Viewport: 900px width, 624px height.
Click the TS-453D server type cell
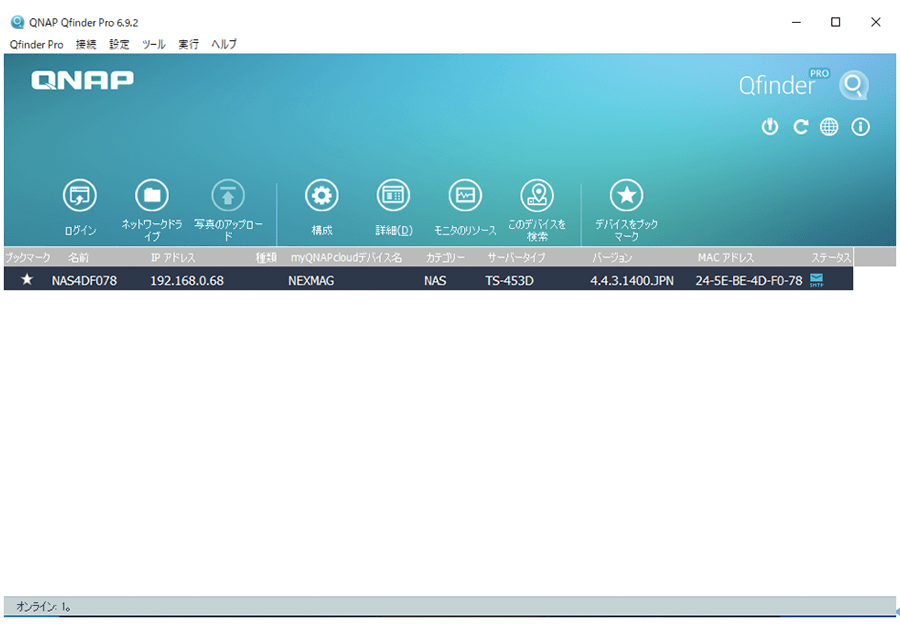[x=509, y=281]
